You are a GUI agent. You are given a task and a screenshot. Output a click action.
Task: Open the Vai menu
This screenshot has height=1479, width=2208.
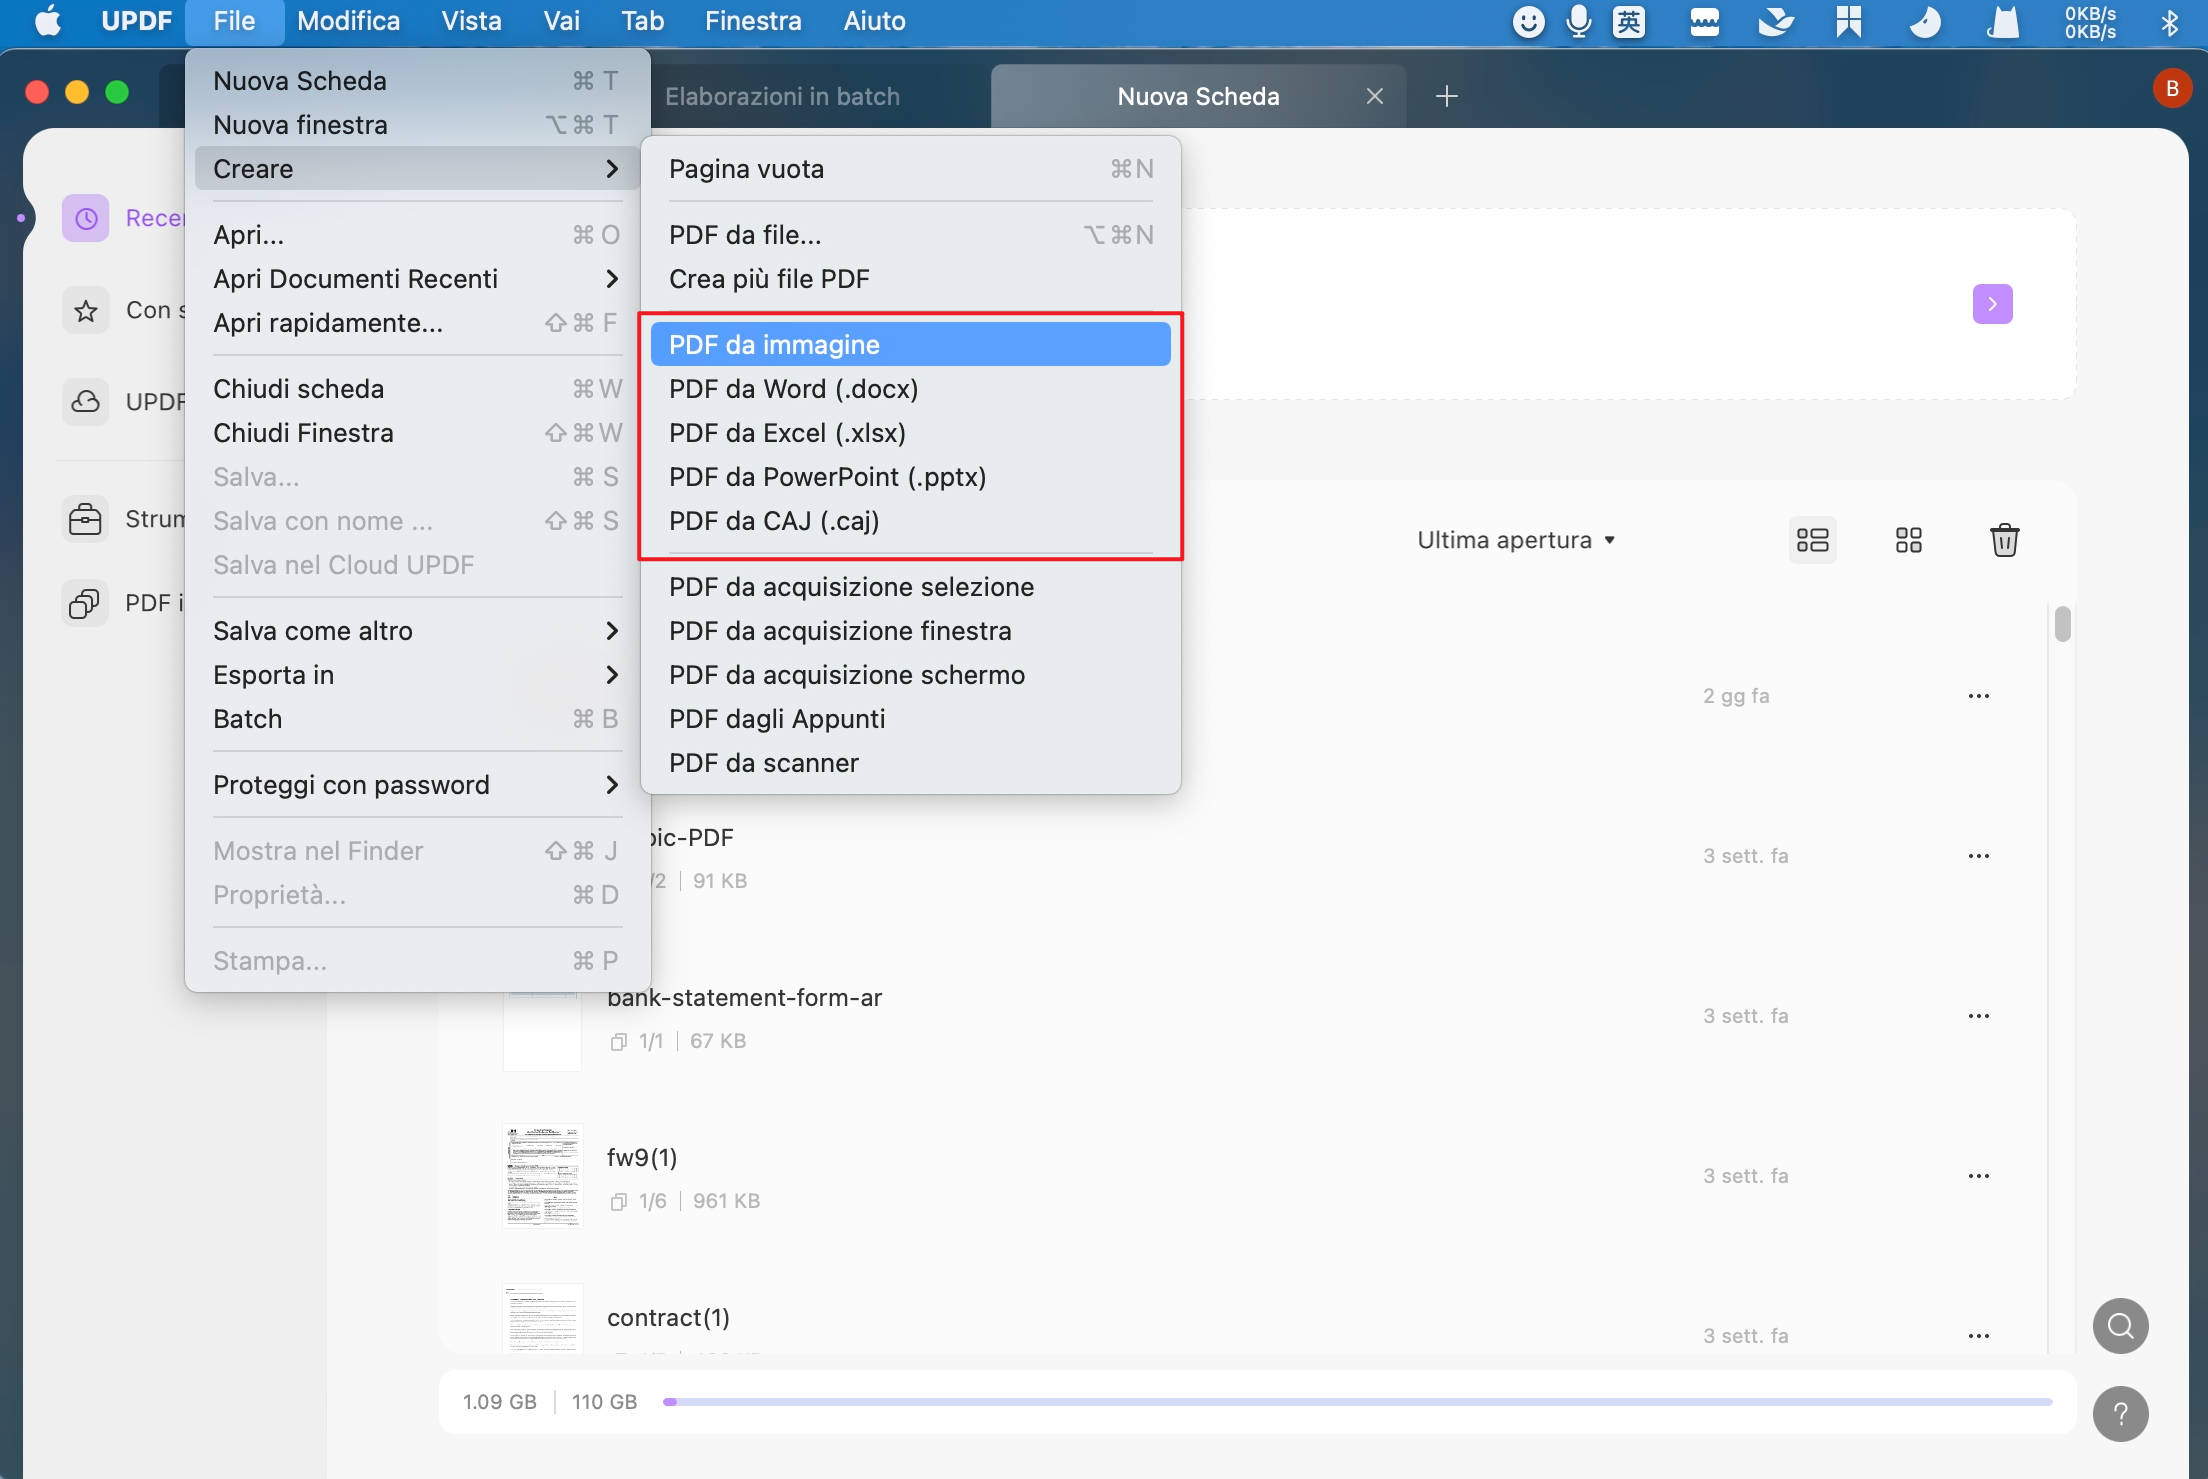coord(561,21)
